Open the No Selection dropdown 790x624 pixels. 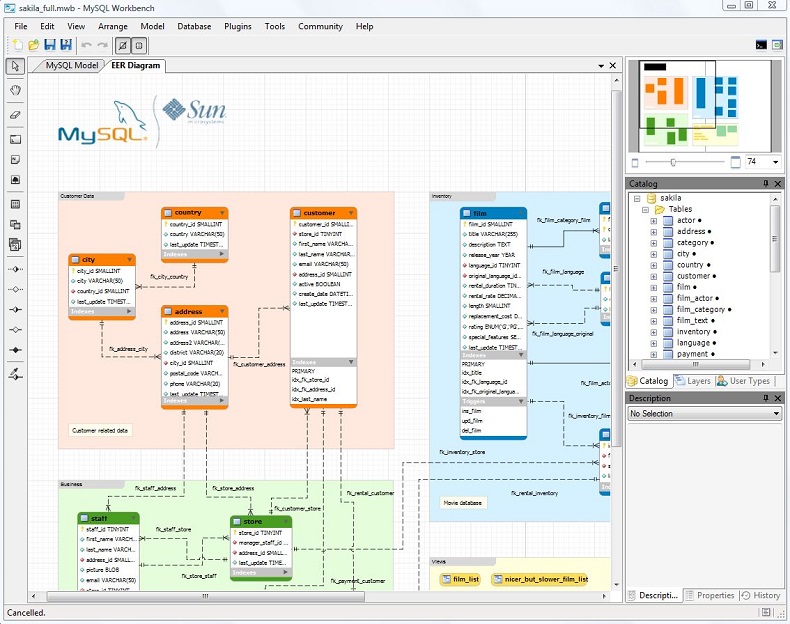[x=704, y=413]
